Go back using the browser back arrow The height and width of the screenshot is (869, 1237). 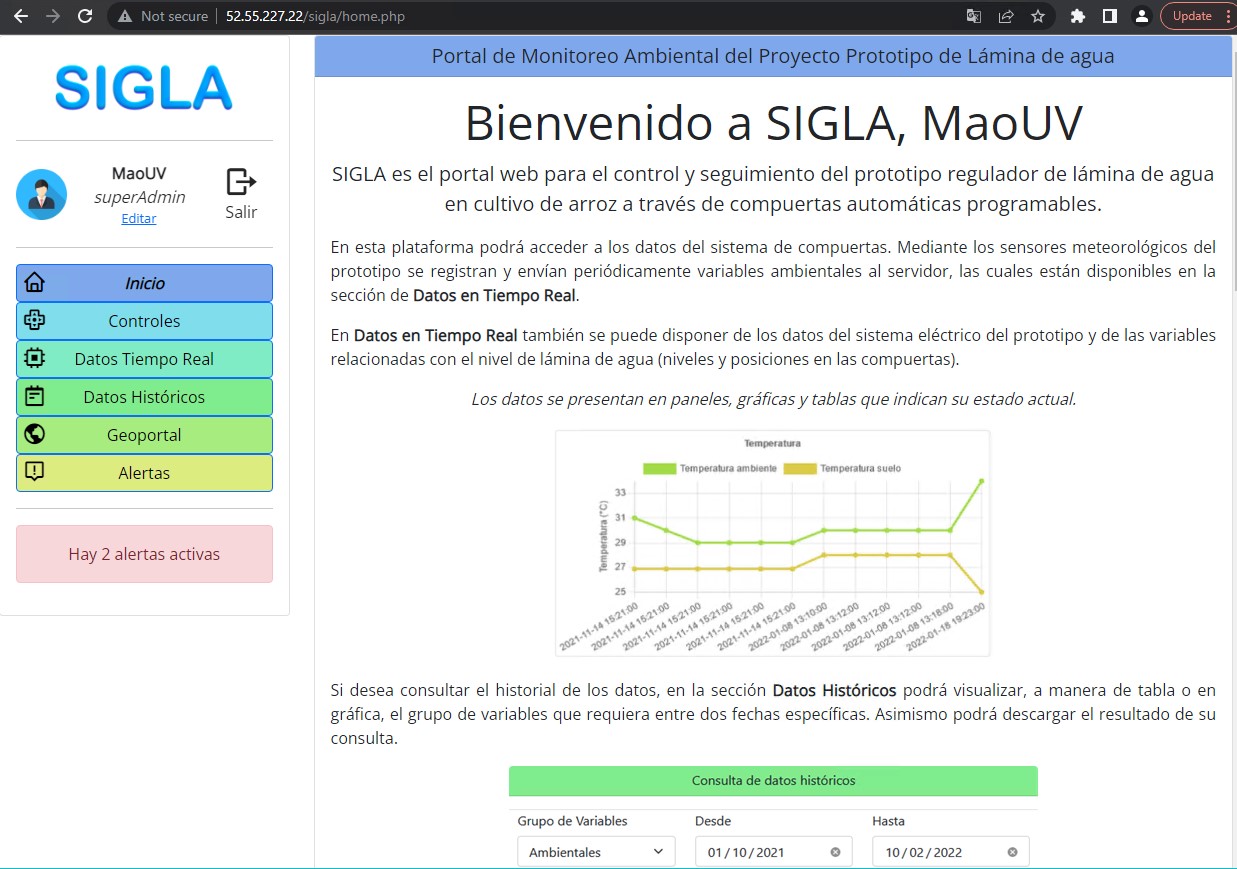(x=21, y=16)
